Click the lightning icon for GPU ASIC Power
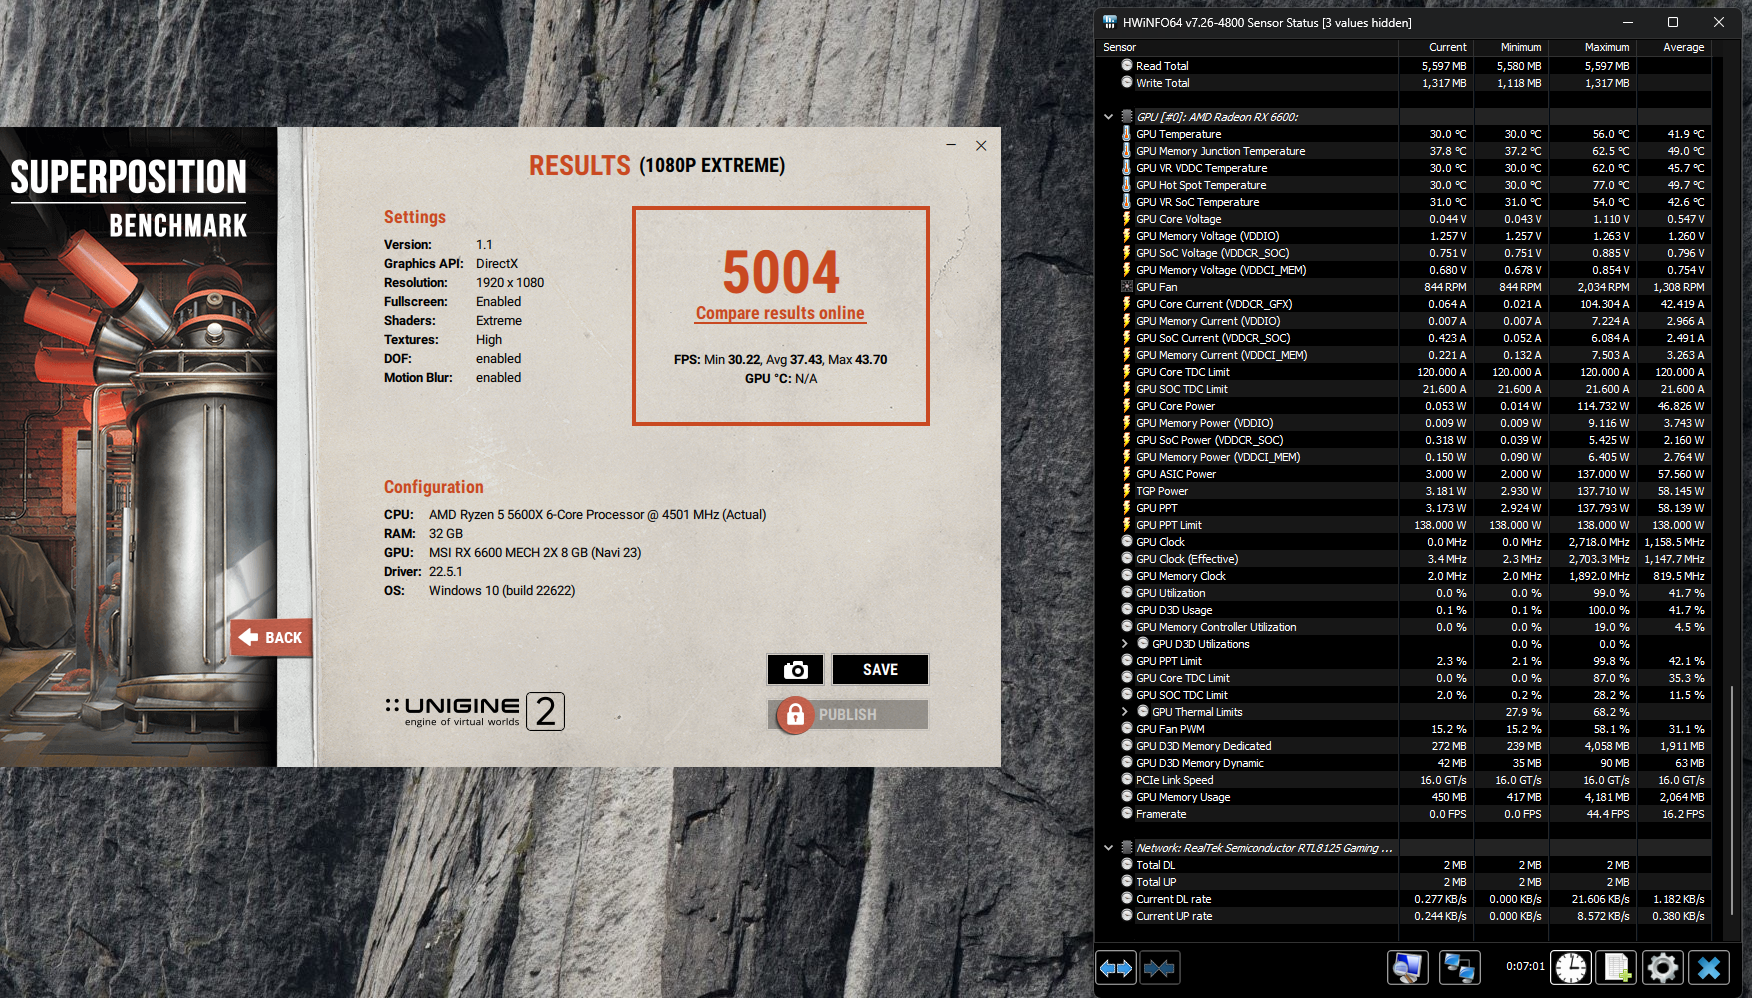1752x998 pixels. (x=1127, y=474)
